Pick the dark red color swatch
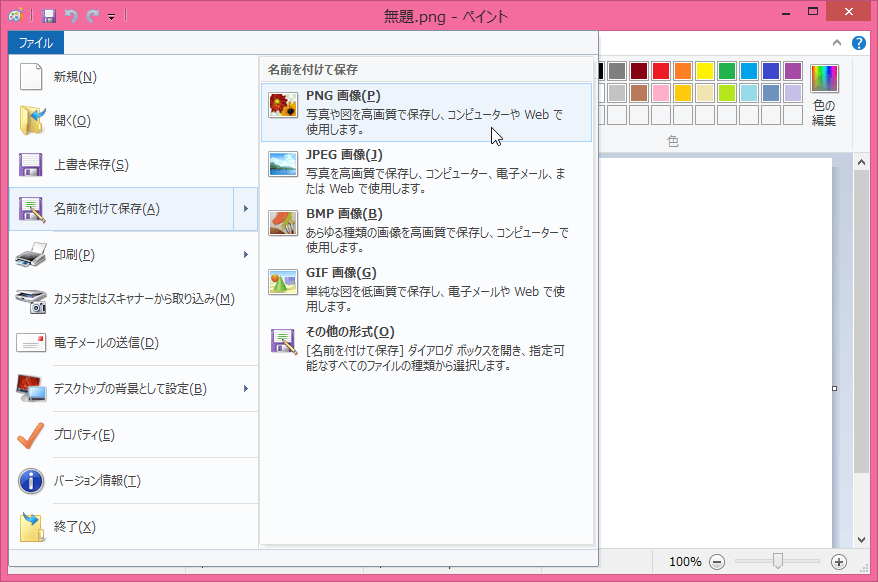The height and width of the screenshot is (582, 878). point(639,71)
